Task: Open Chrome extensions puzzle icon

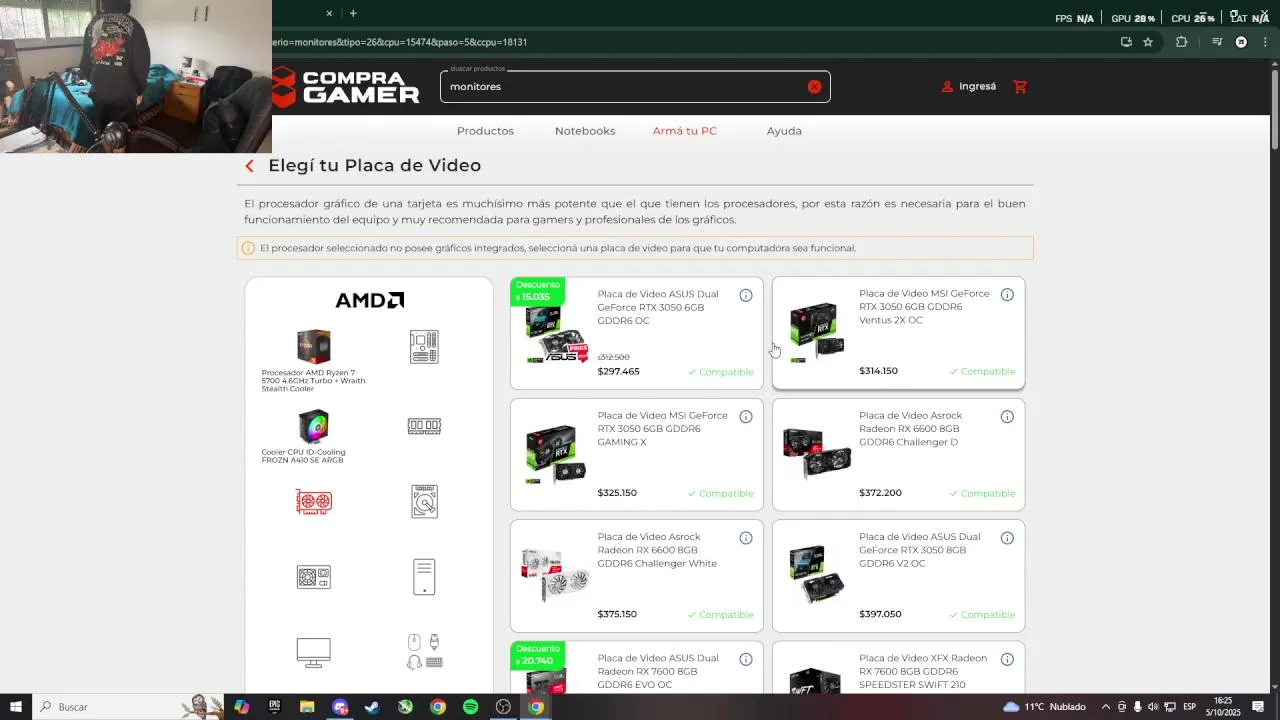Action: 1181,42
